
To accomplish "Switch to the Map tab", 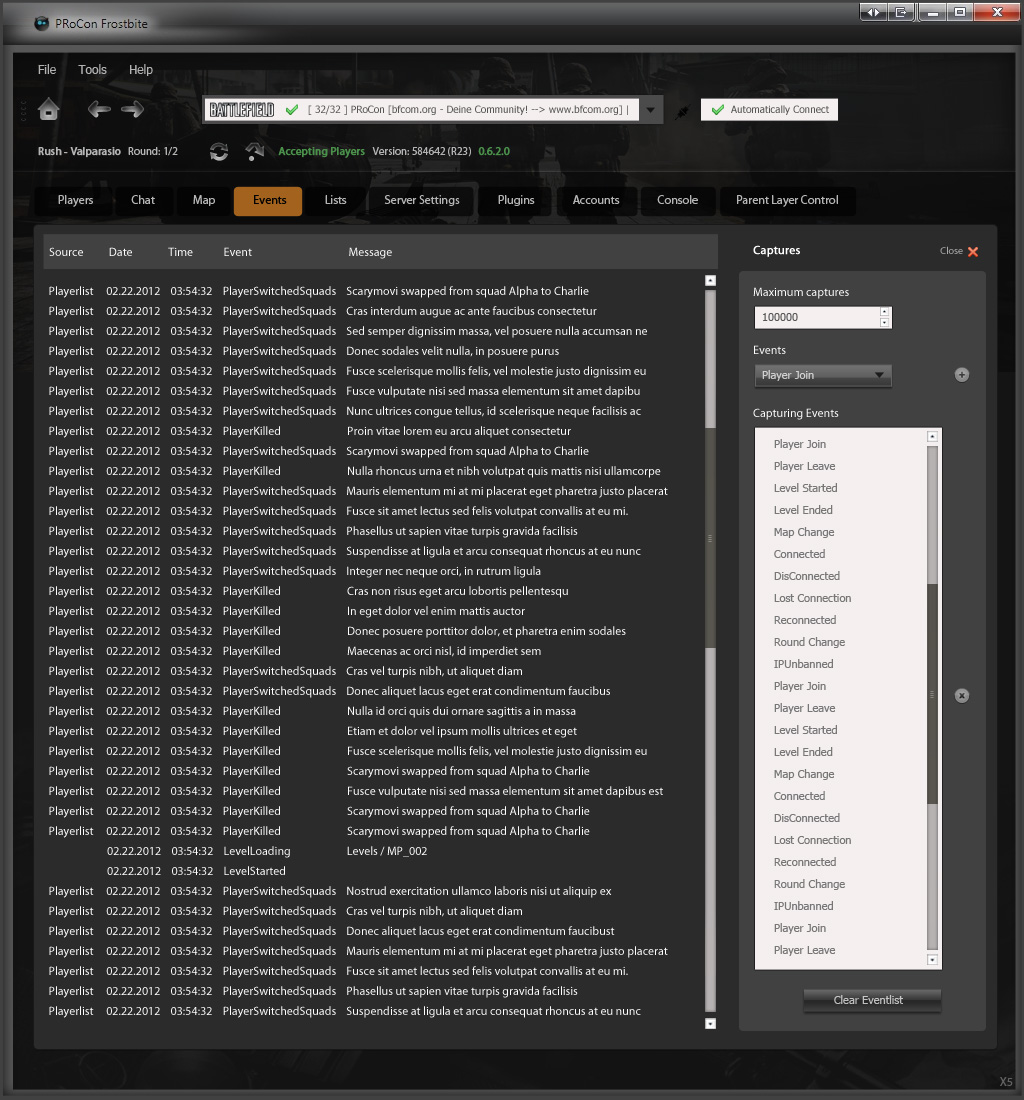I will tap(204, 201).
